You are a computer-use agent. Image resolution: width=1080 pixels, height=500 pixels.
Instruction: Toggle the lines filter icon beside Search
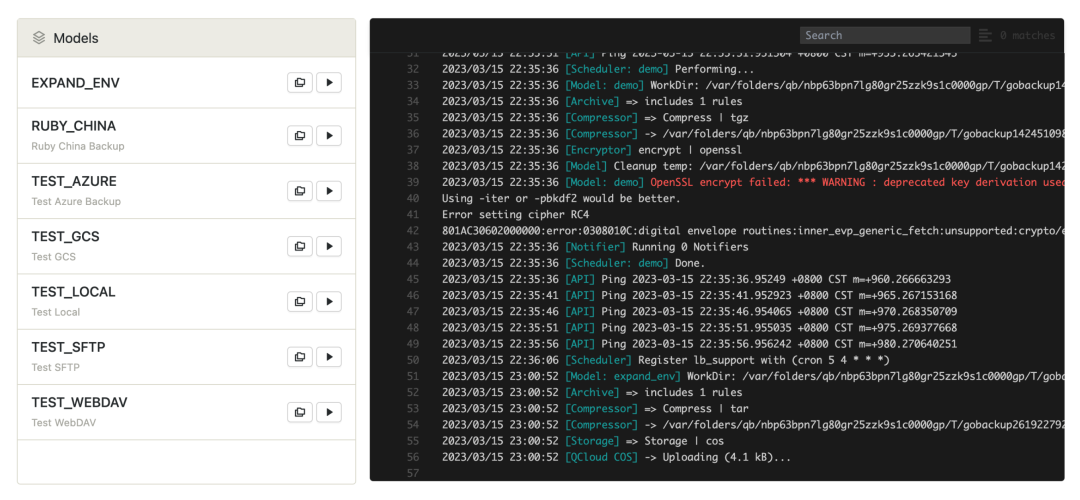985,35
